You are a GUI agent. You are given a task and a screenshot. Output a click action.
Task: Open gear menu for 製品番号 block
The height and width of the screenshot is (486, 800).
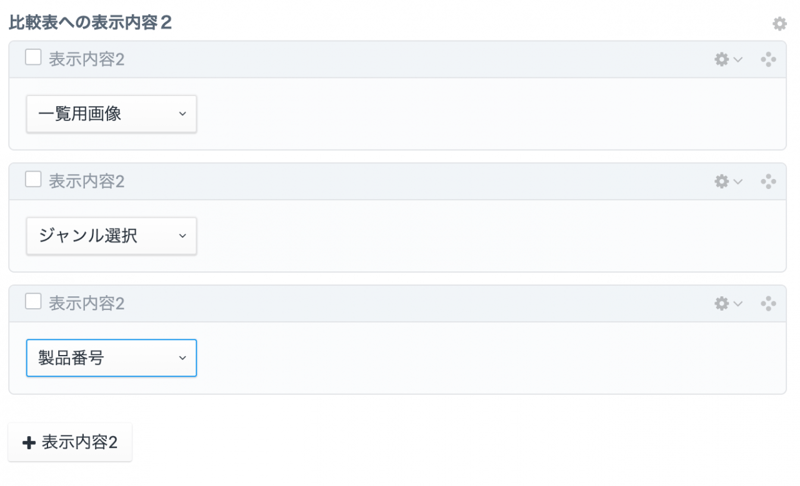(728, 304)
